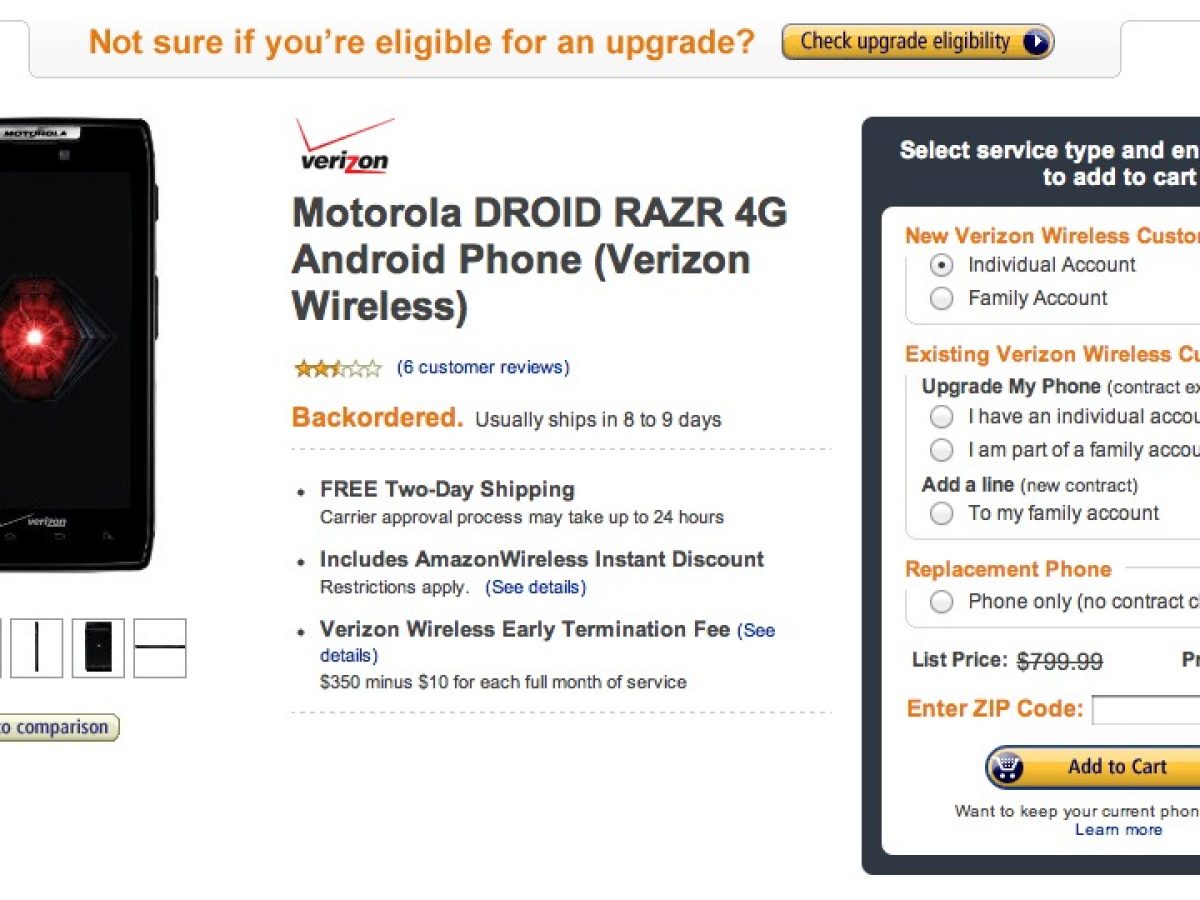Click the Verizon logo
Viewport: 1200px width, 900px height.
pyautogui.click(x=344, y=146)
